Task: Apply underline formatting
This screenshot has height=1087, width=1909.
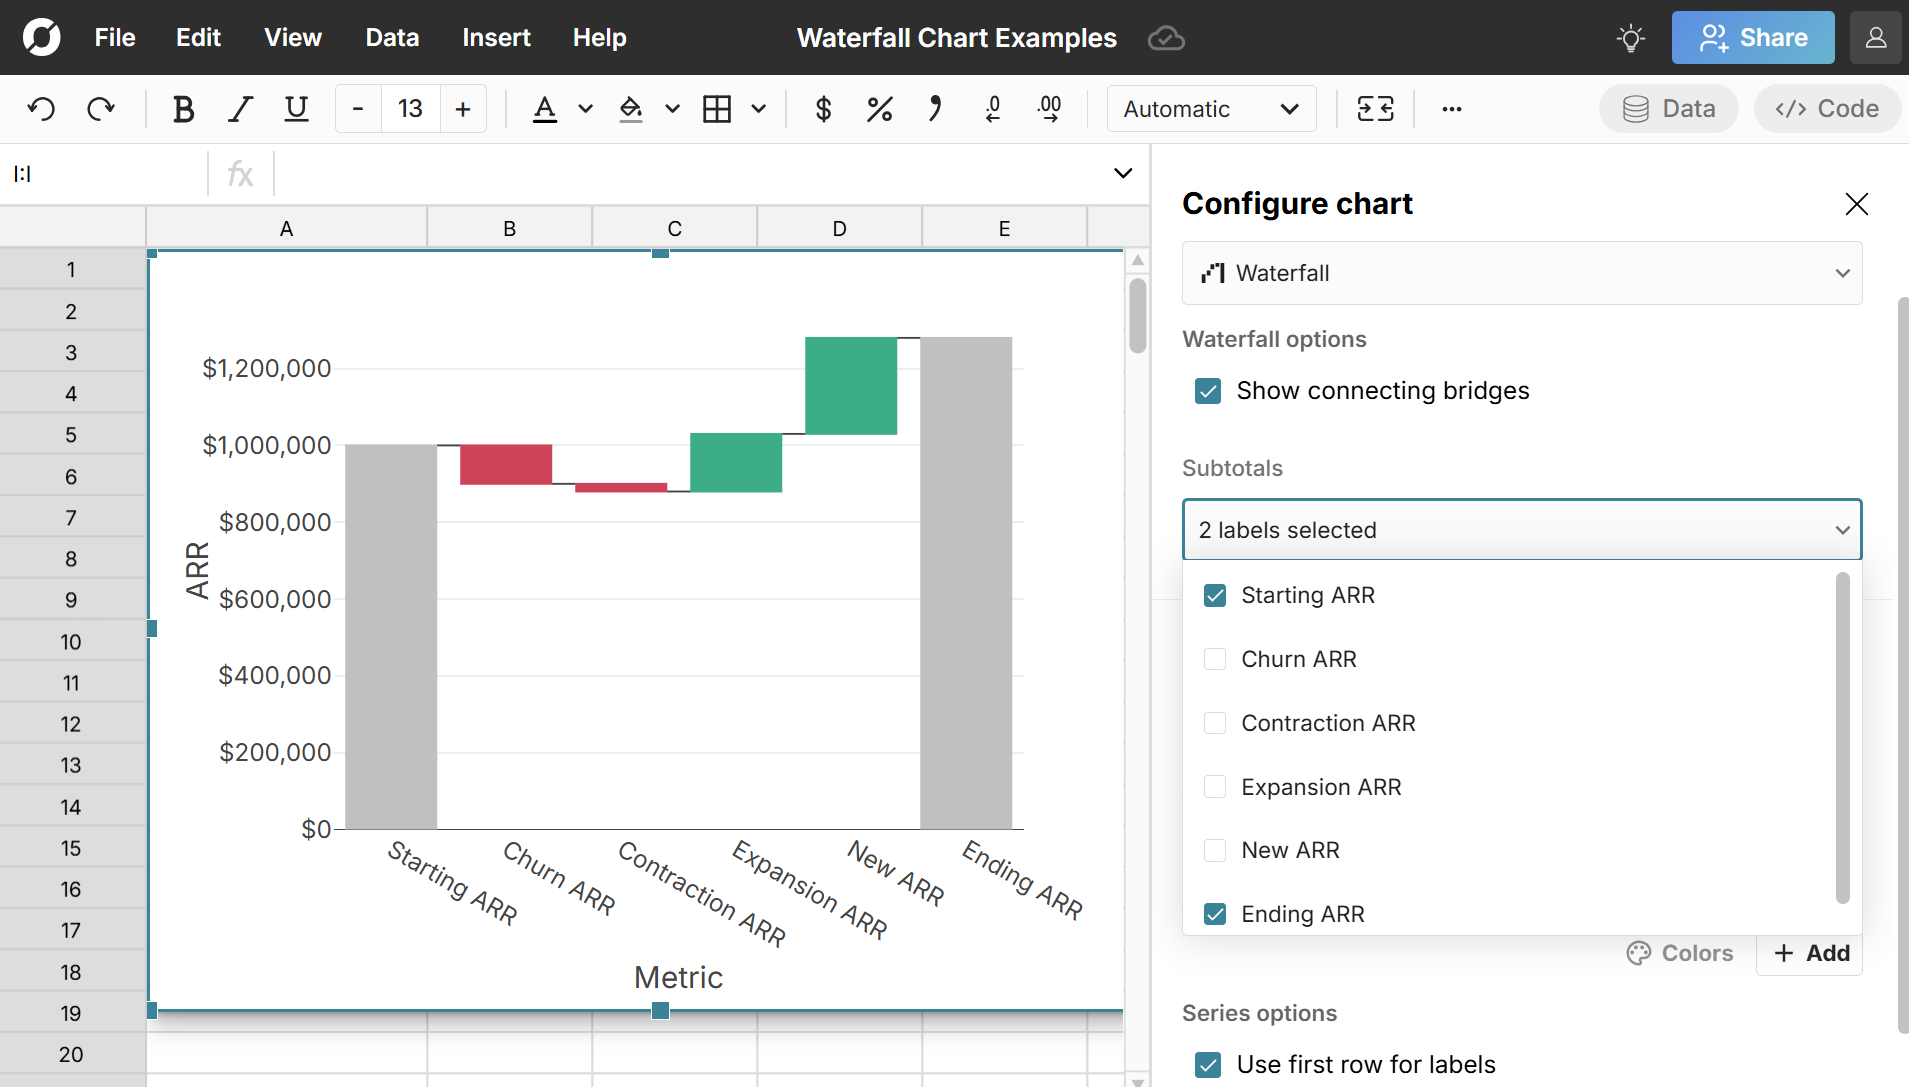Action: coord(296,109)
